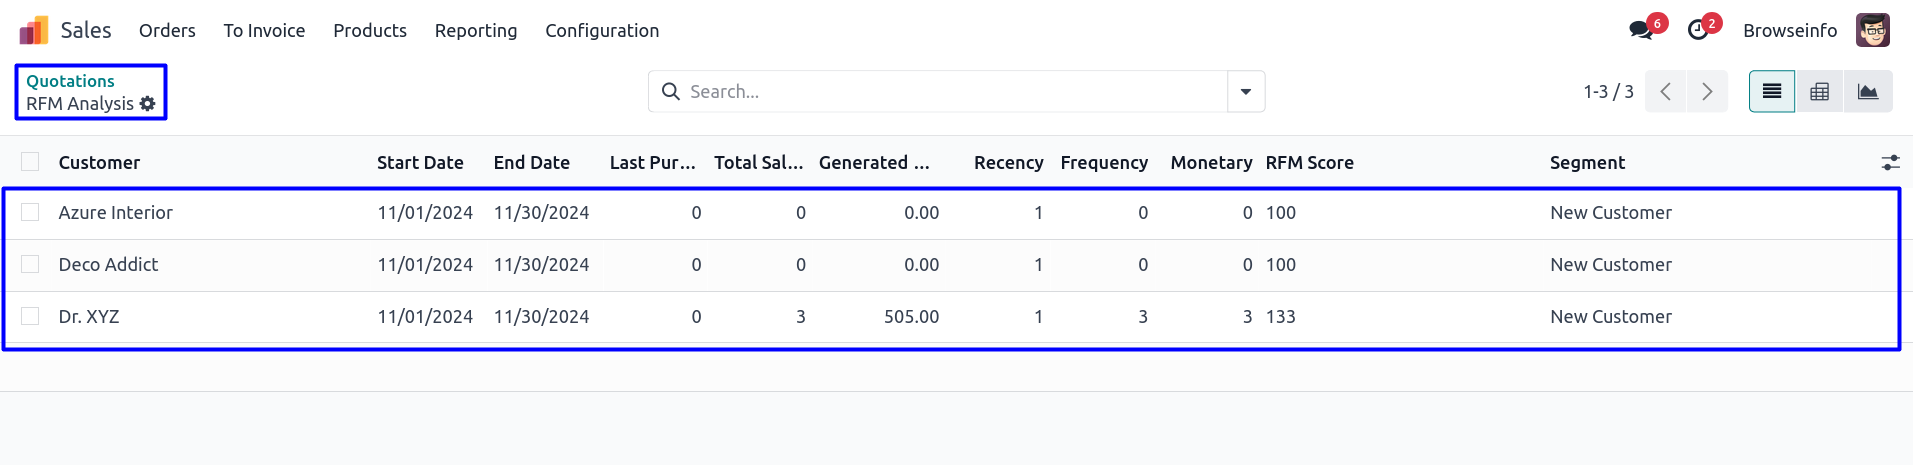Viewport: 1913px width, 465px height.
Task: Click the user avatar picture
Action: (1872, 30)
